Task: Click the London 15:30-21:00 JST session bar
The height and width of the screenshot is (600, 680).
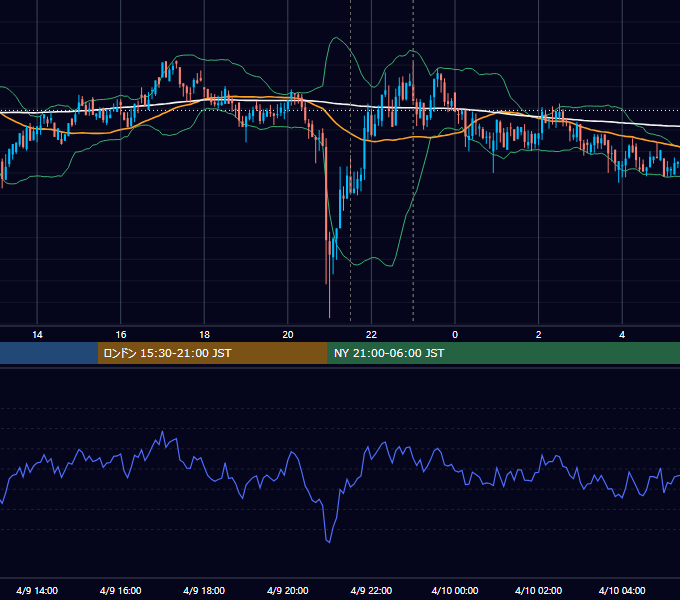Action: (212, 353)
